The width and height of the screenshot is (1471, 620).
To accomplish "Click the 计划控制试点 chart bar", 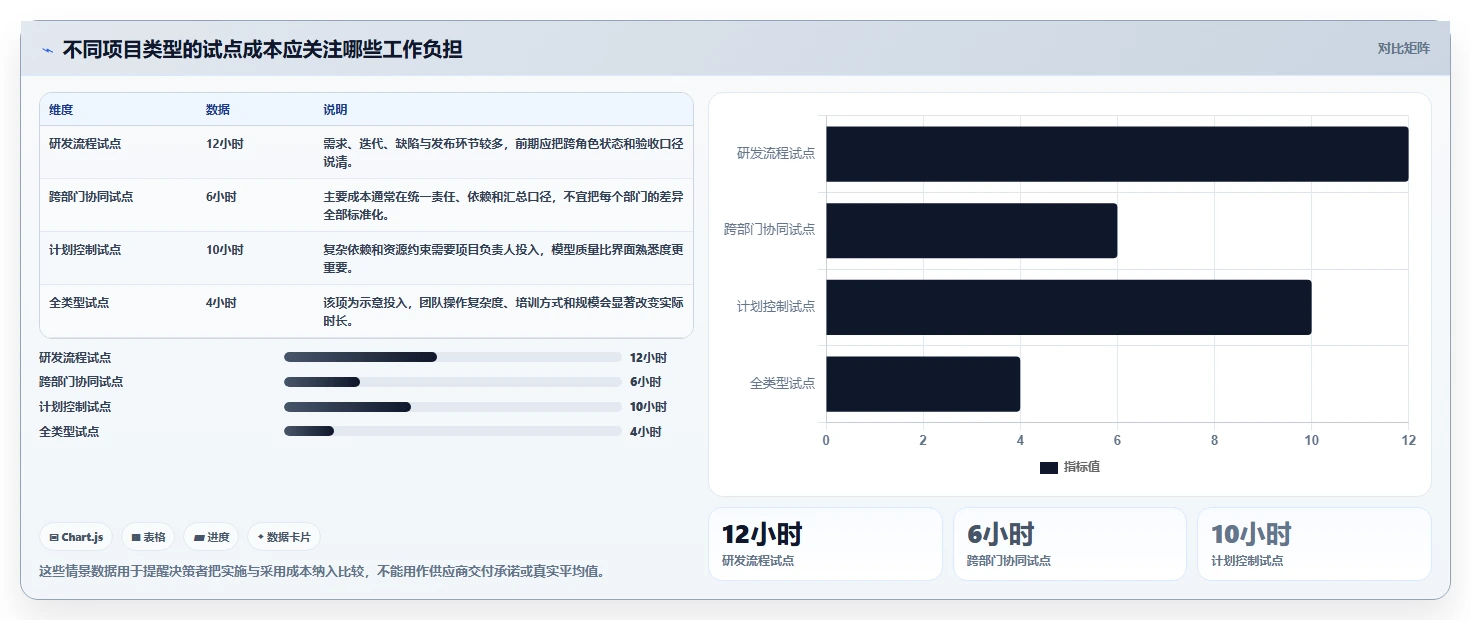I will tap(1068, 307).
